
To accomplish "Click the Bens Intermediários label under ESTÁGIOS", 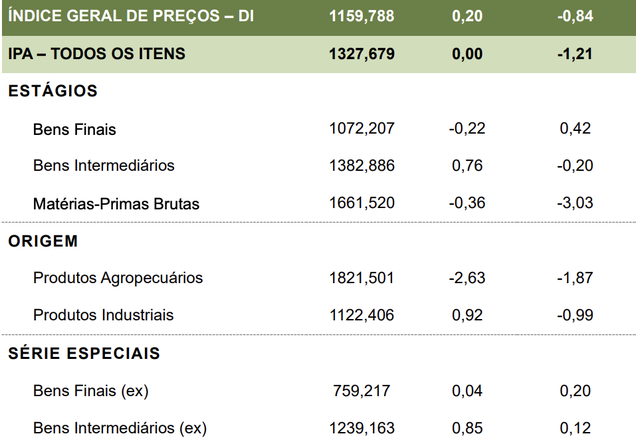I will coord(103,166).
